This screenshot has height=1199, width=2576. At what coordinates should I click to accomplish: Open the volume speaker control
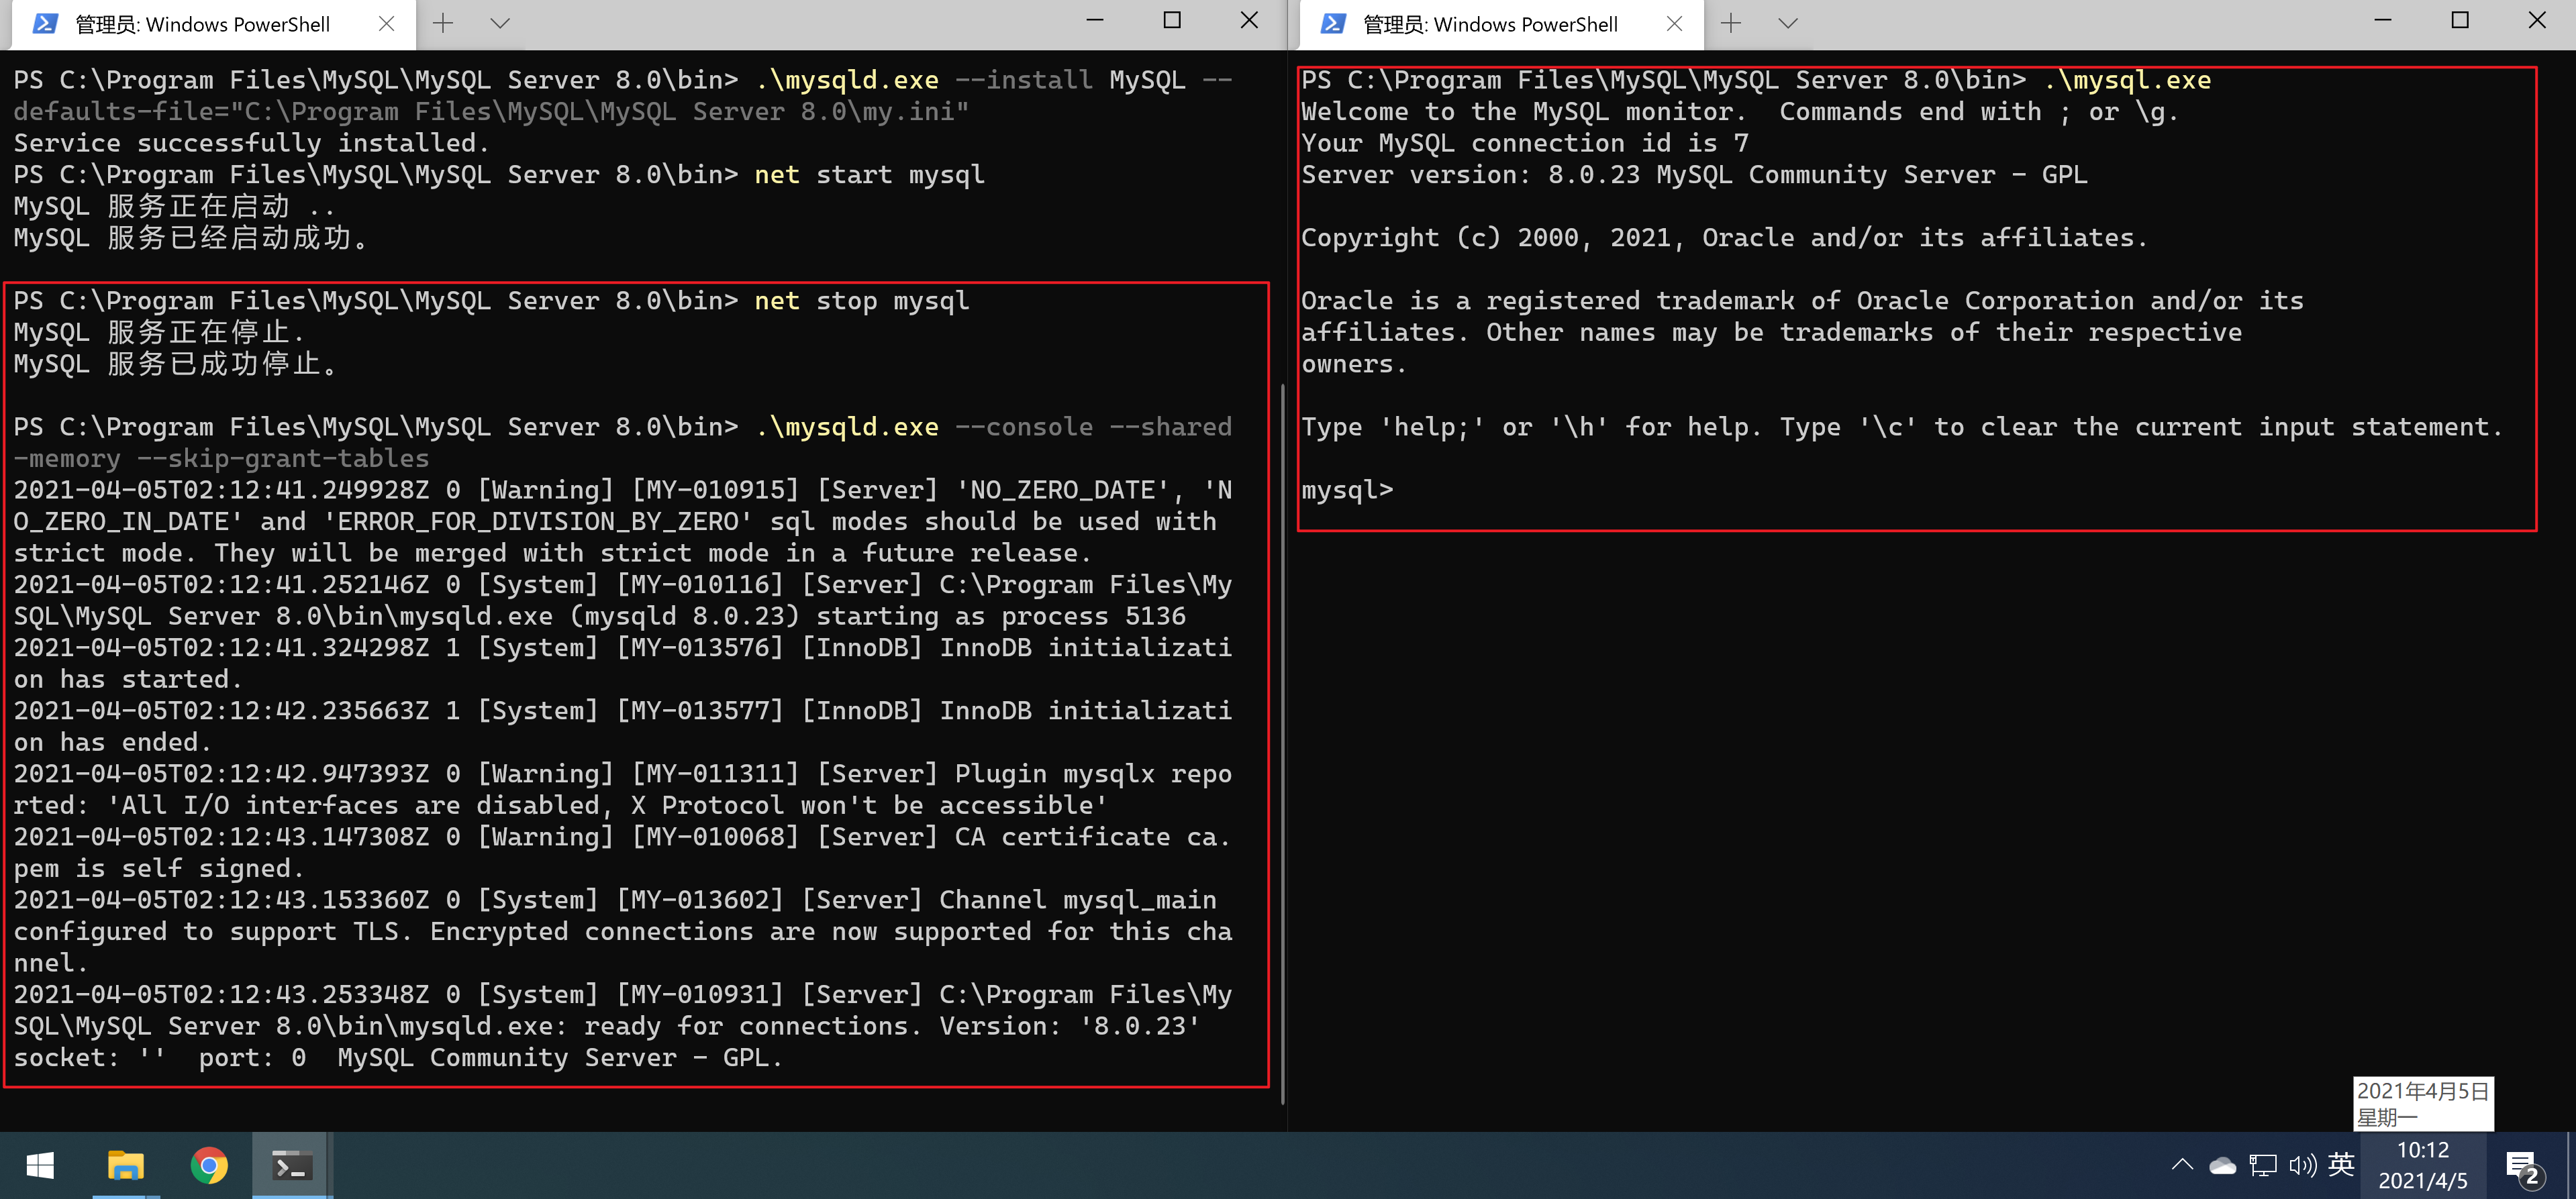tap(2302, 1166)
